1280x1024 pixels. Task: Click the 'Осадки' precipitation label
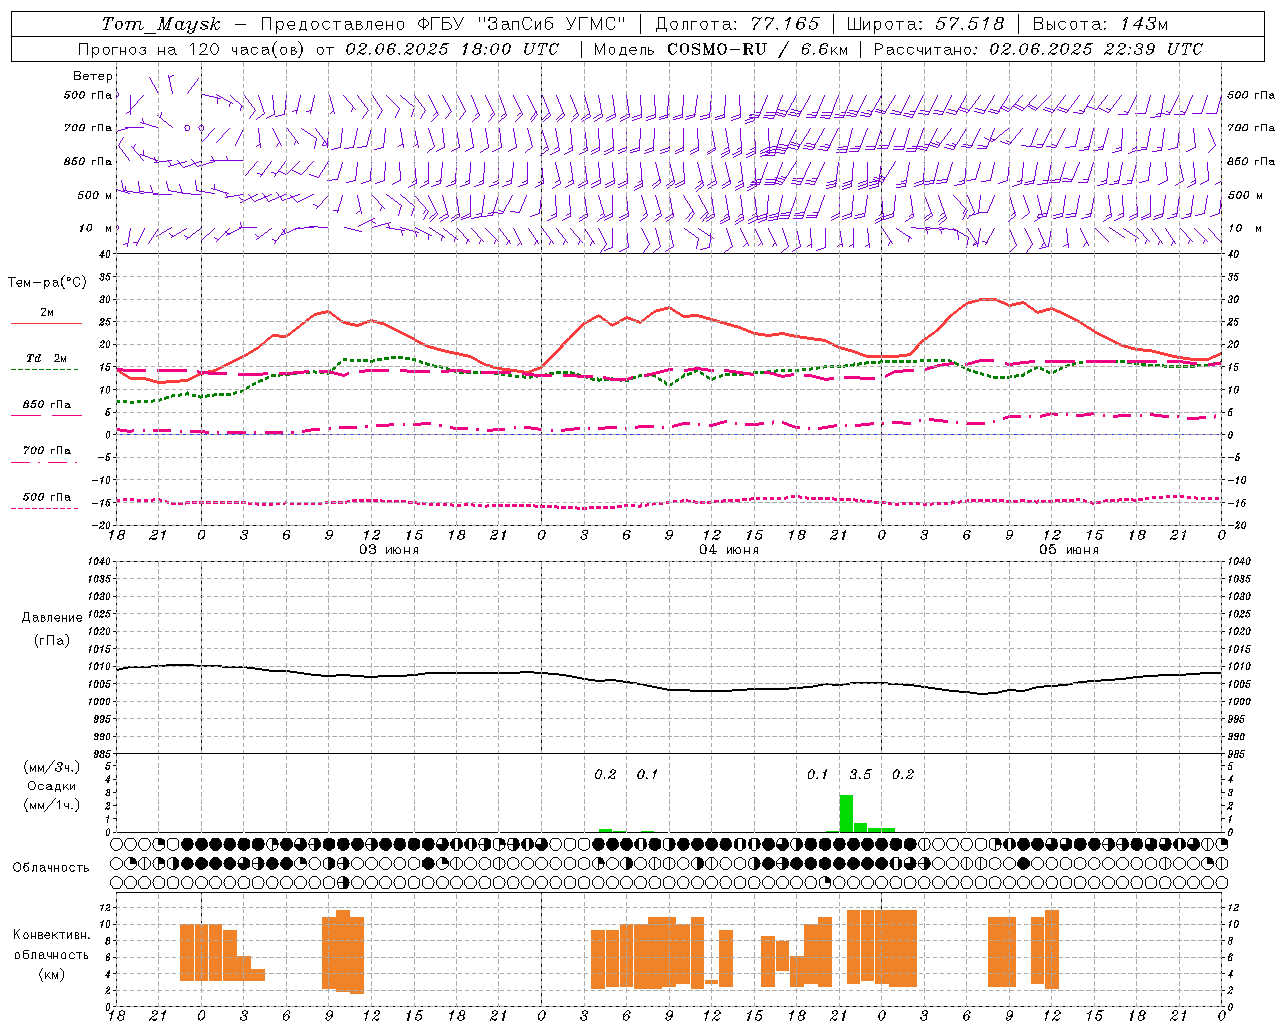click(51, 787)
